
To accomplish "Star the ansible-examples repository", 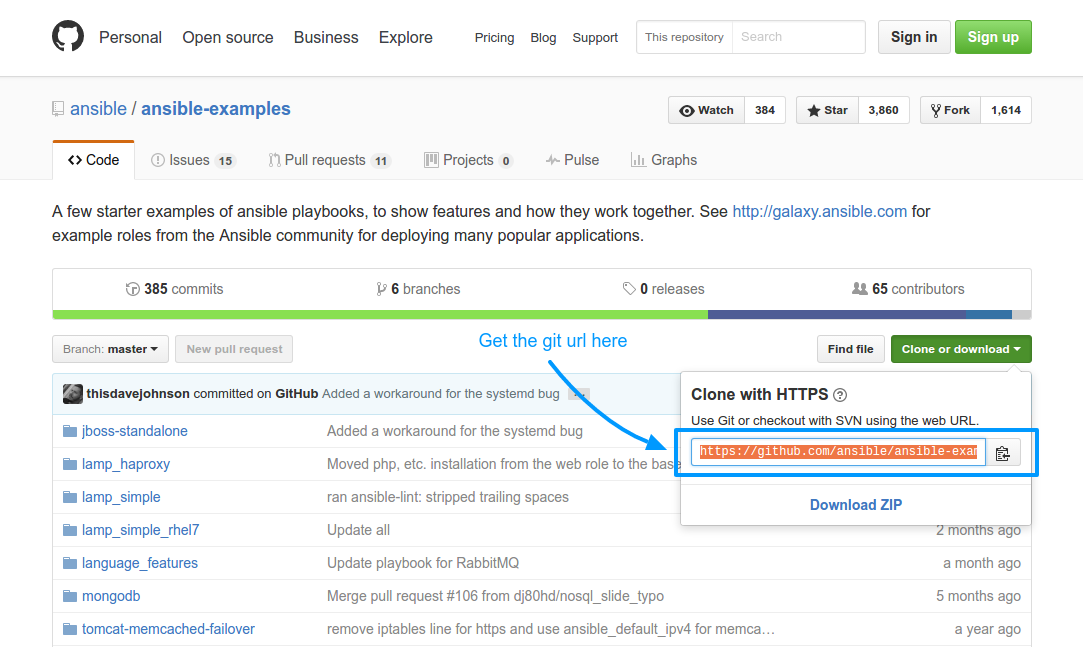I will 827,110.
